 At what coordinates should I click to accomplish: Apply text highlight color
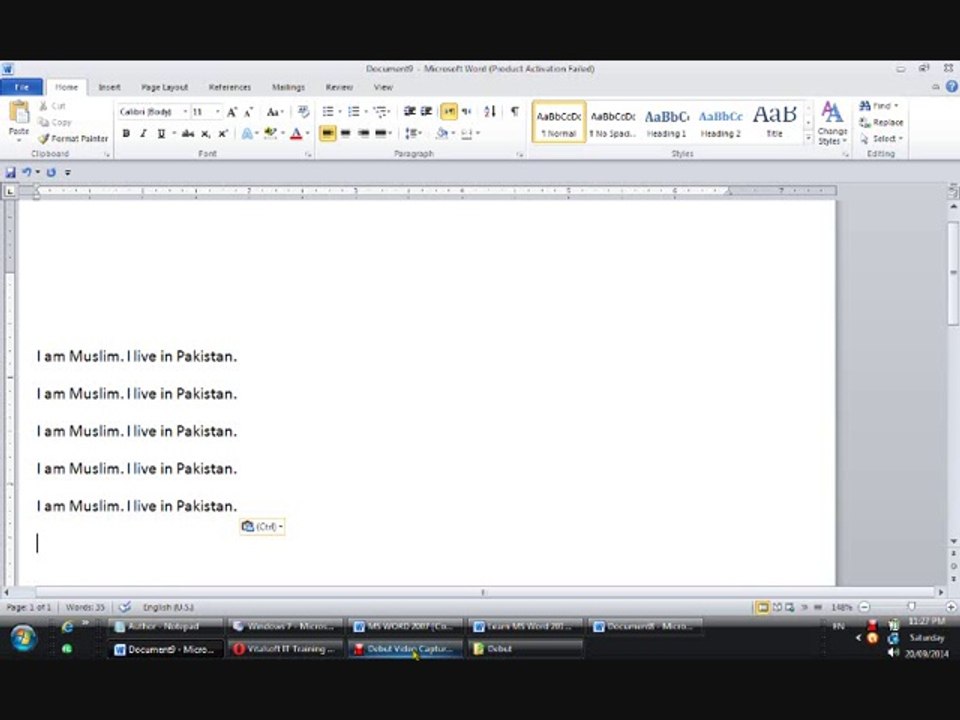[270, 133]
